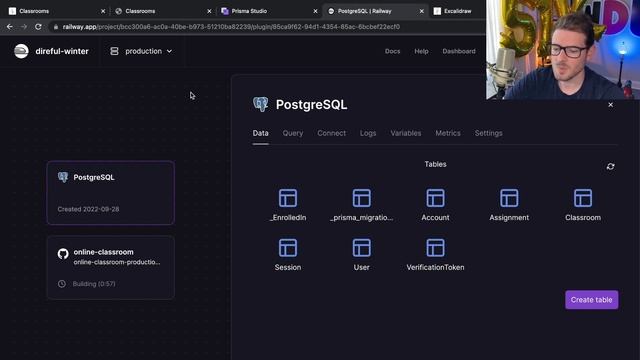Open the Session table icon
Image resolution: width=640 pixels, height=360 pixels.
click(x=288, y=248)
